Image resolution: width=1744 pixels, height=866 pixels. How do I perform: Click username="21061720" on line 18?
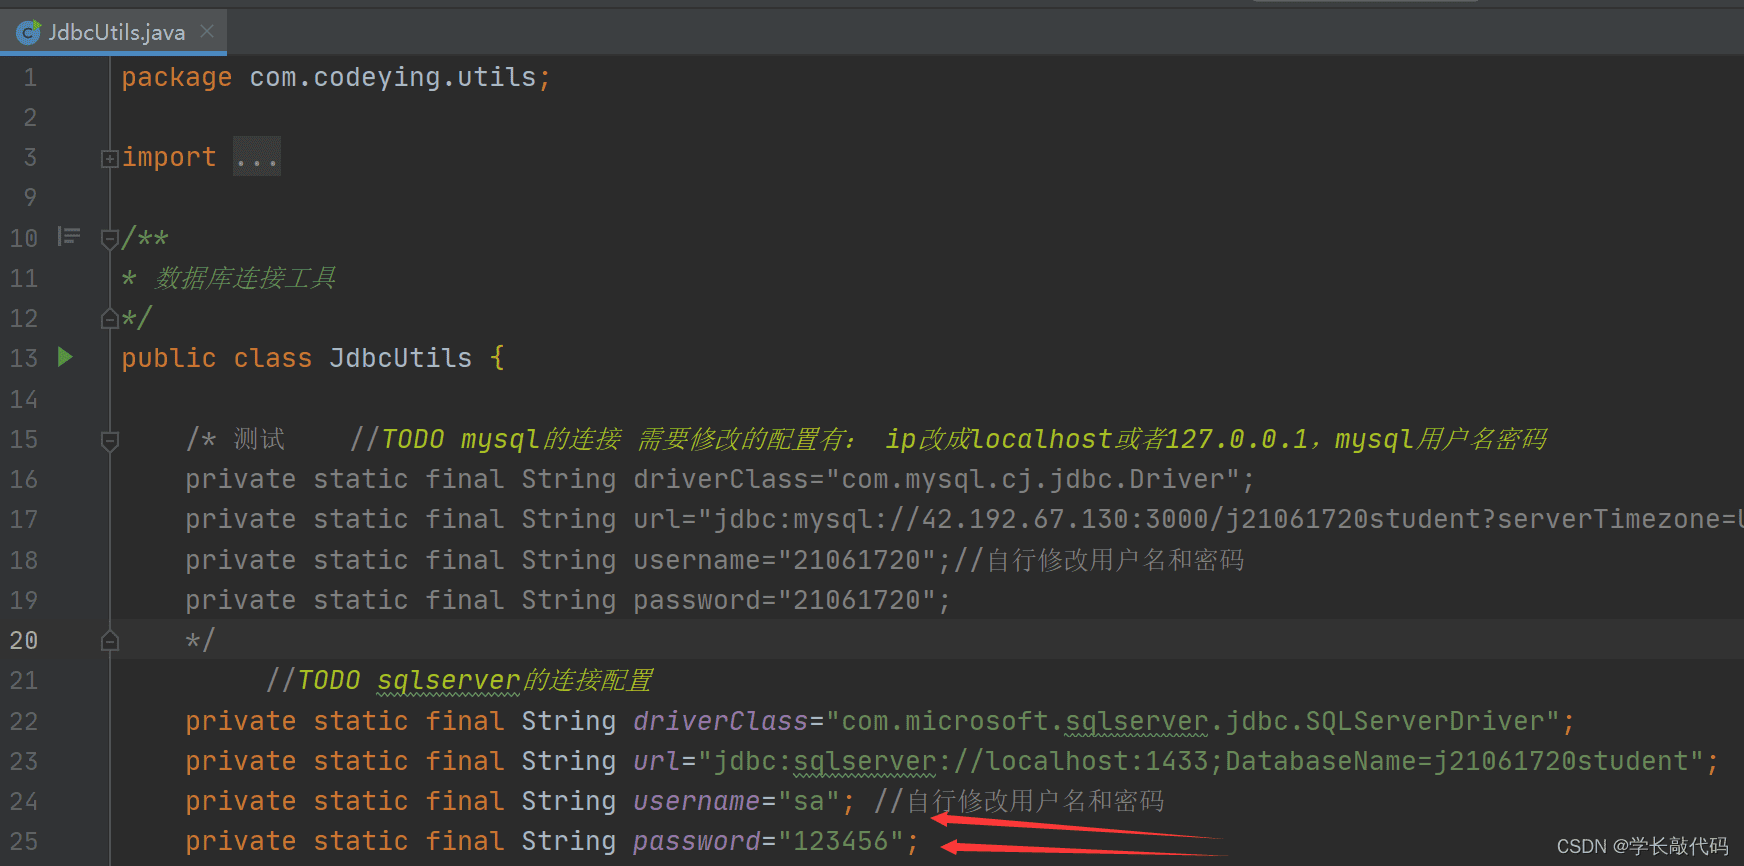click(785, 560)
